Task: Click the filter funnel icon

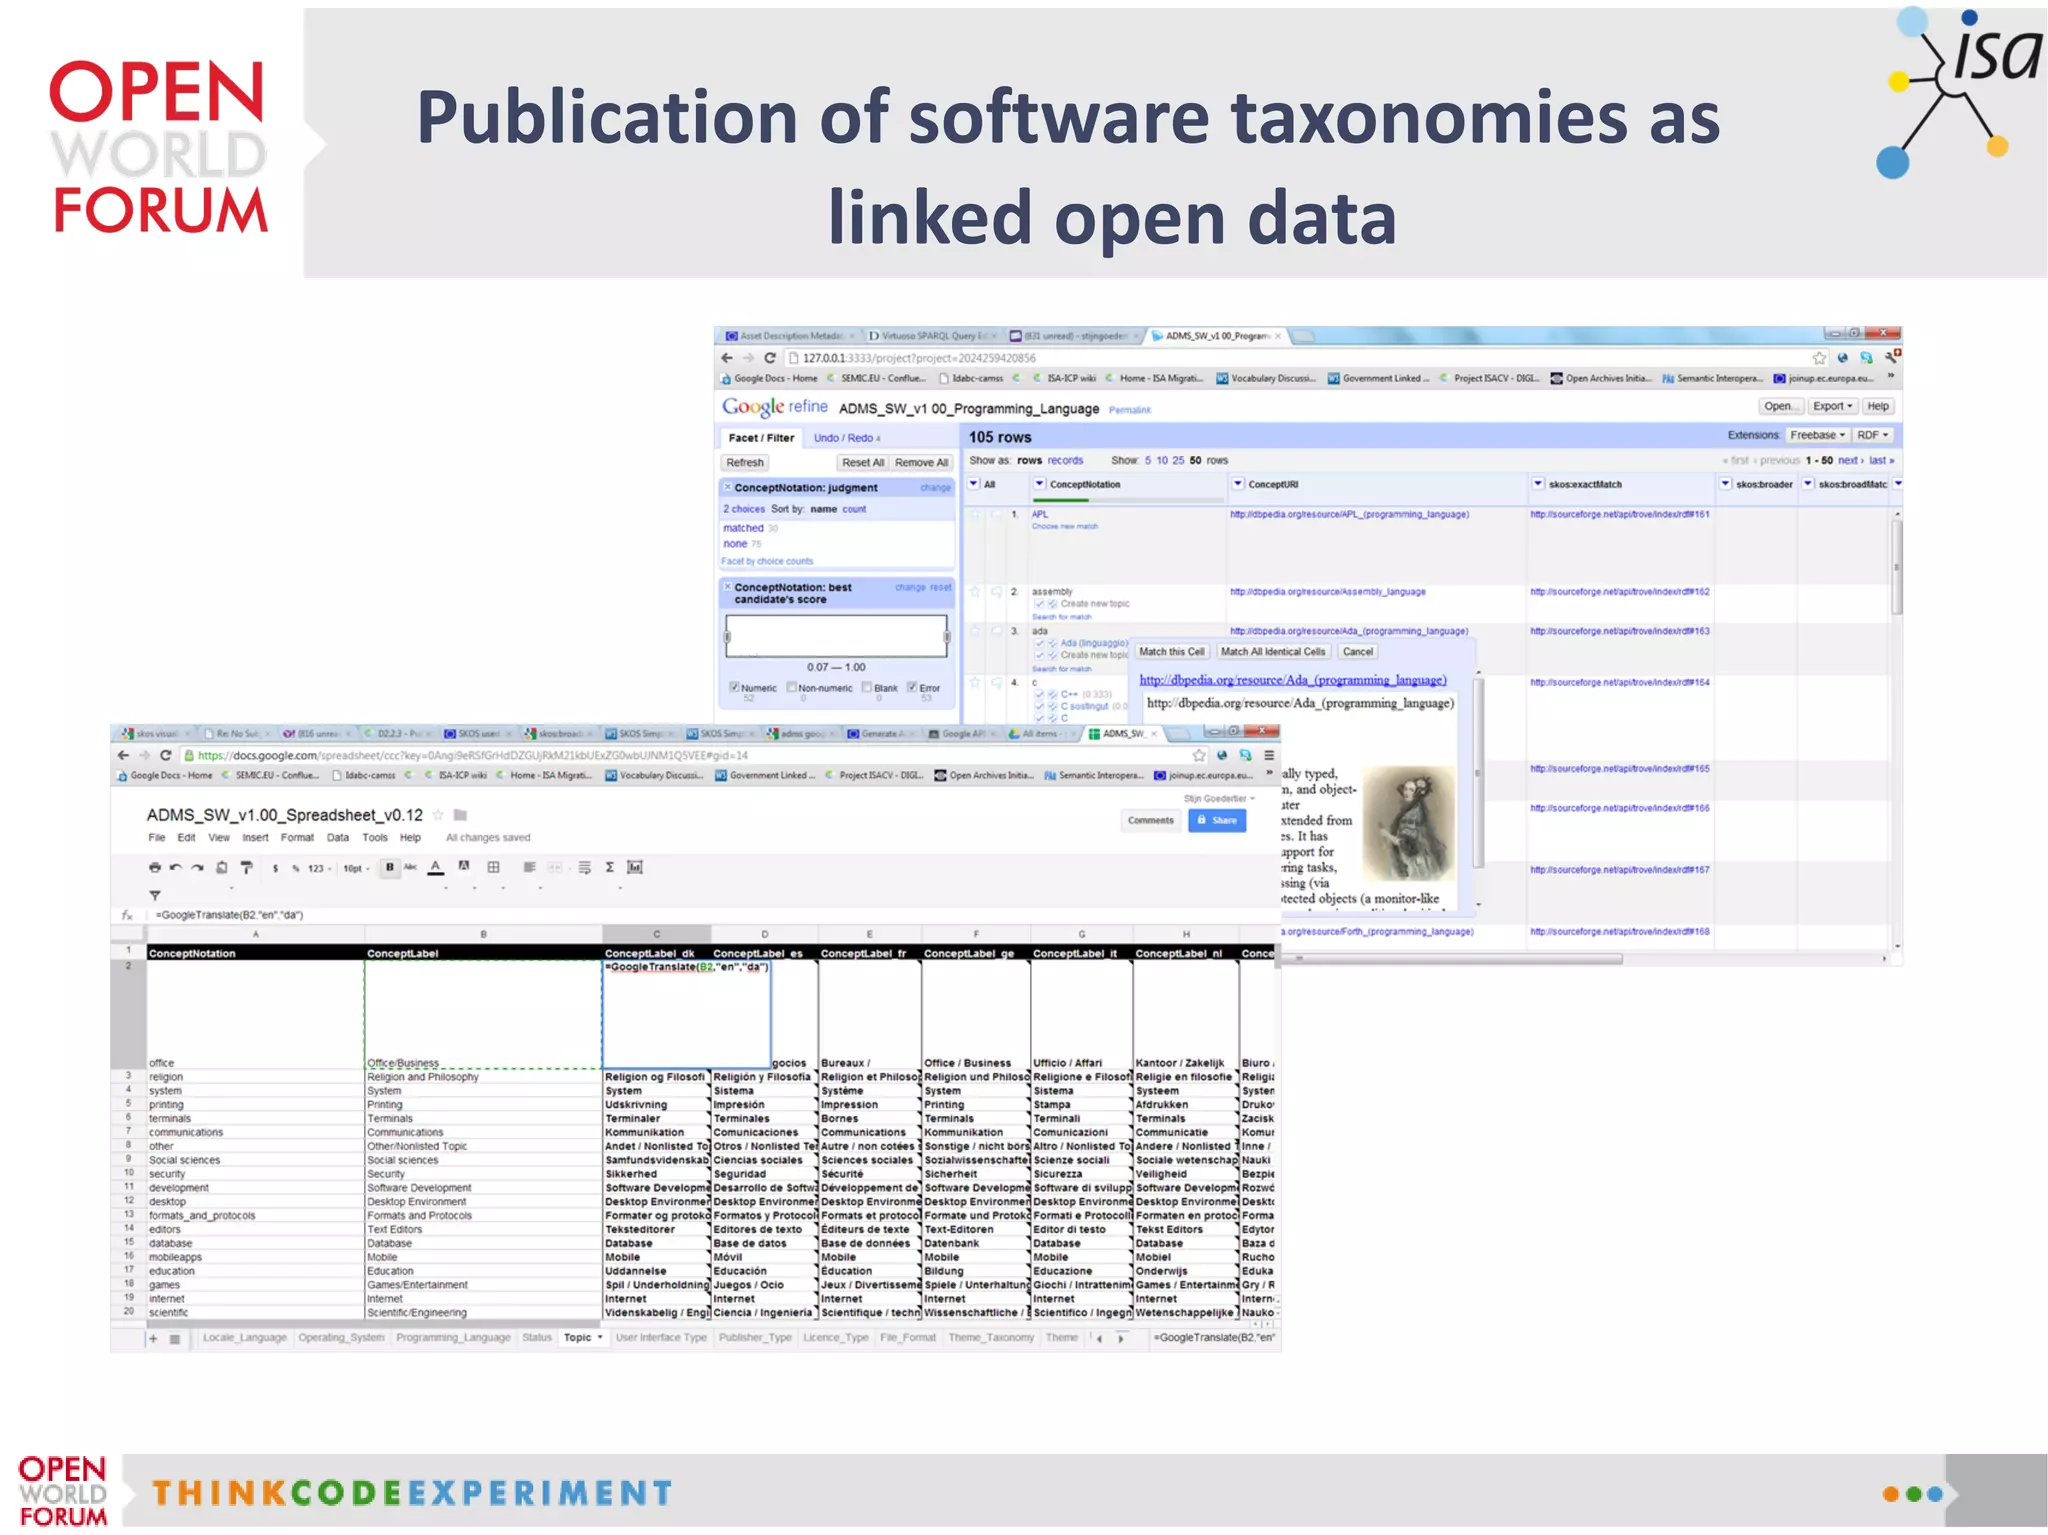Action: tap(155, 895)
